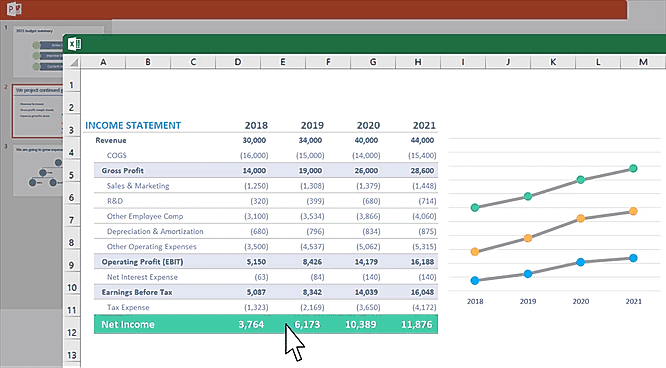This screenshot has height=368, width=666.
Task: Select PowerPoint slide 3 thumbnail
Action: tap(38, 171)
